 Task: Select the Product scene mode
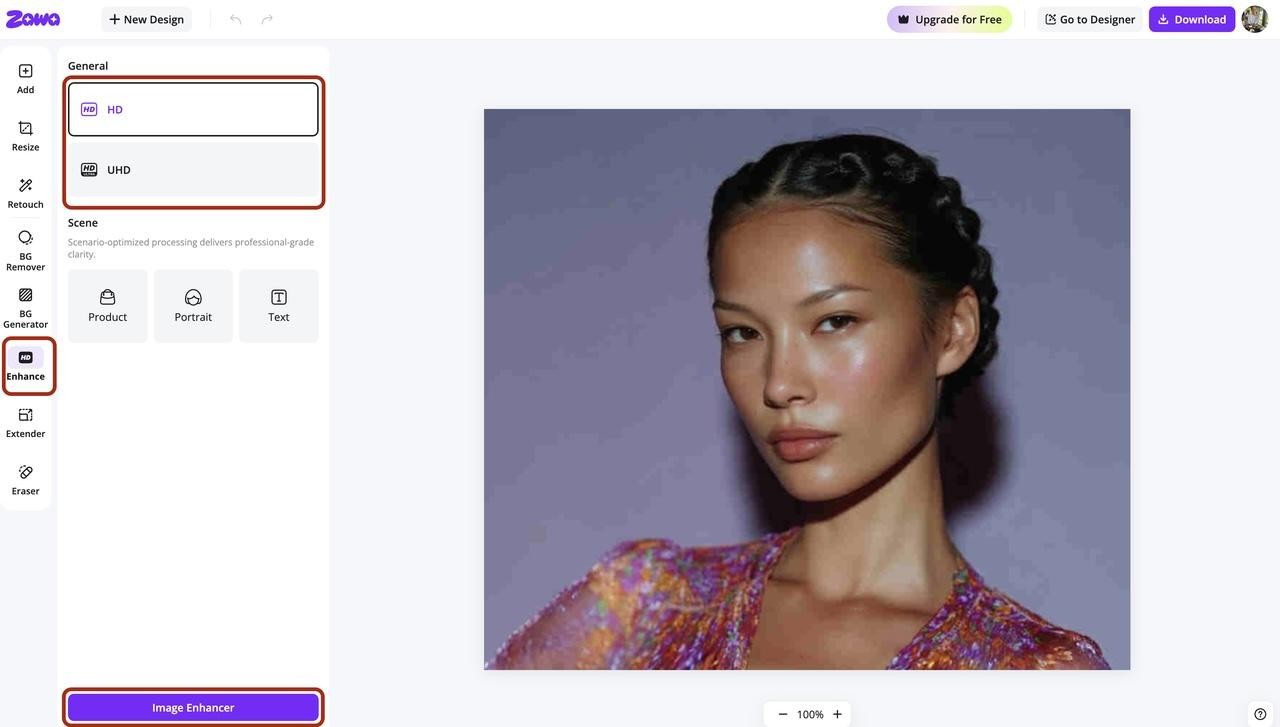pos(108,306)
